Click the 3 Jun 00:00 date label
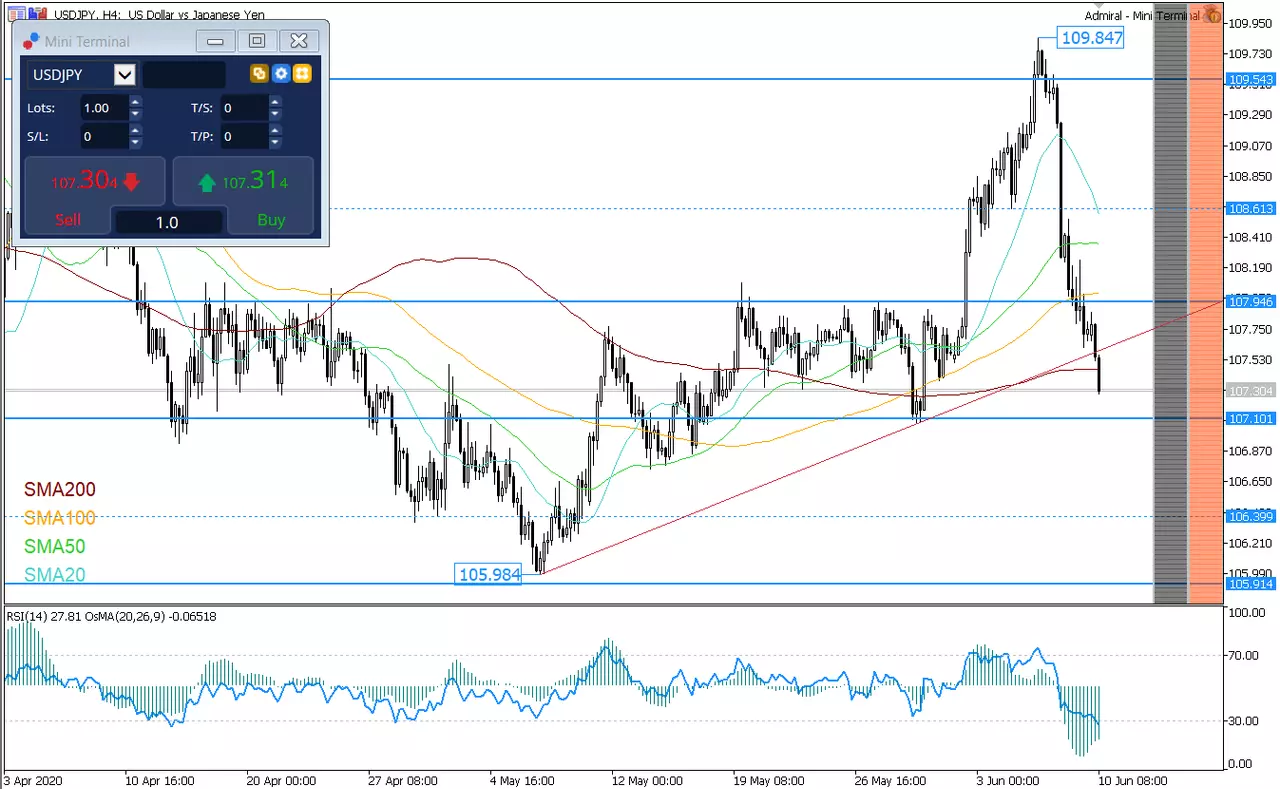The height and width of the screenshot is (789, 1280). 1010,780
